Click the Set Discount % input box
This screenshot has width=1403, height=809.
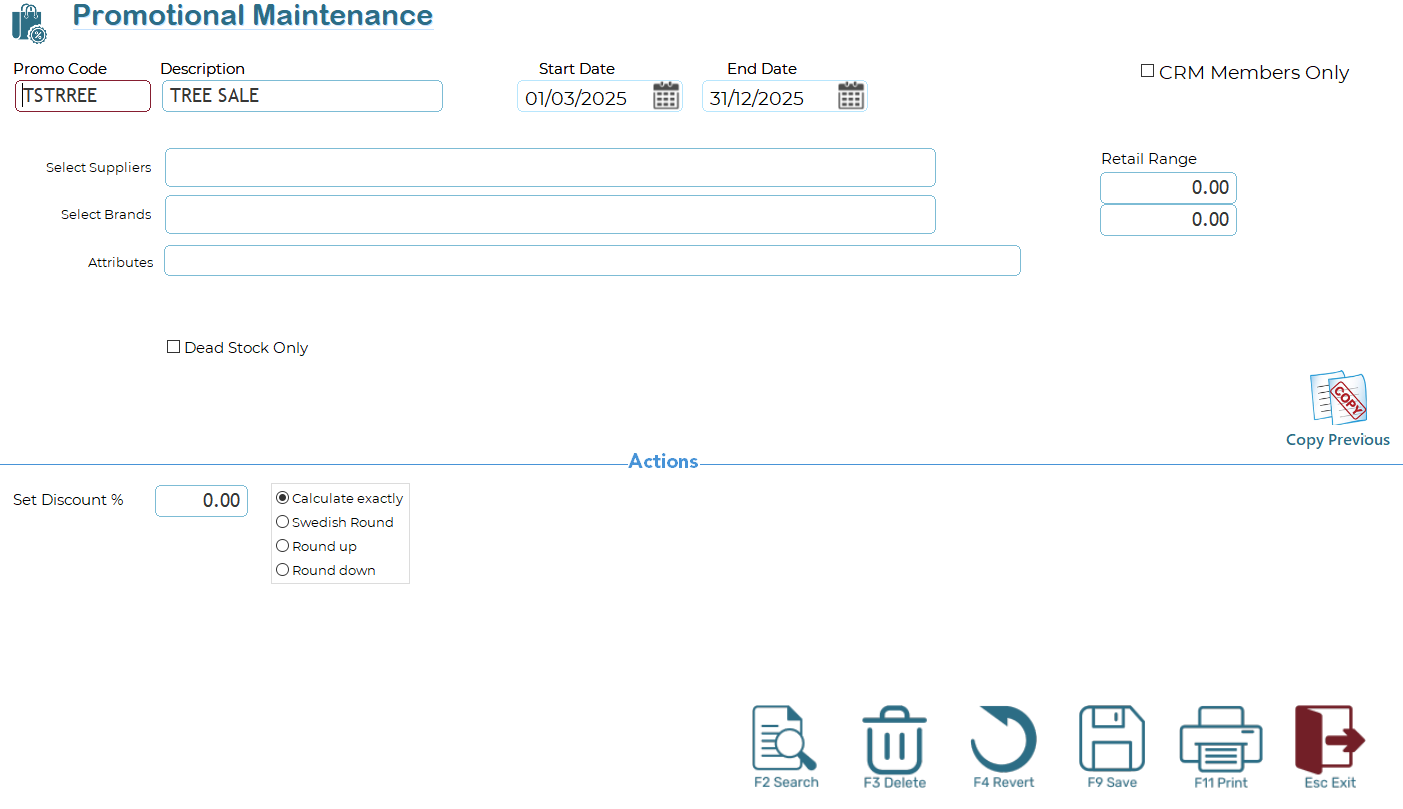pyautogui.click(x=201, y=501)
